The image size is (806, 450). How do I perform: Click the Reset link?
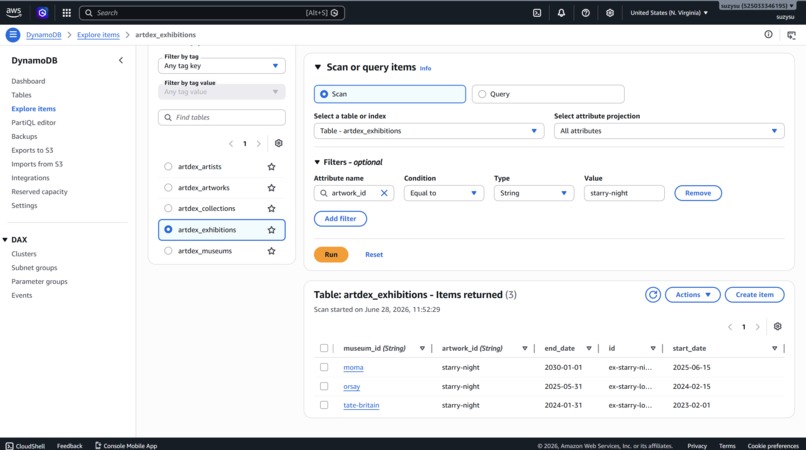point(374,255)
